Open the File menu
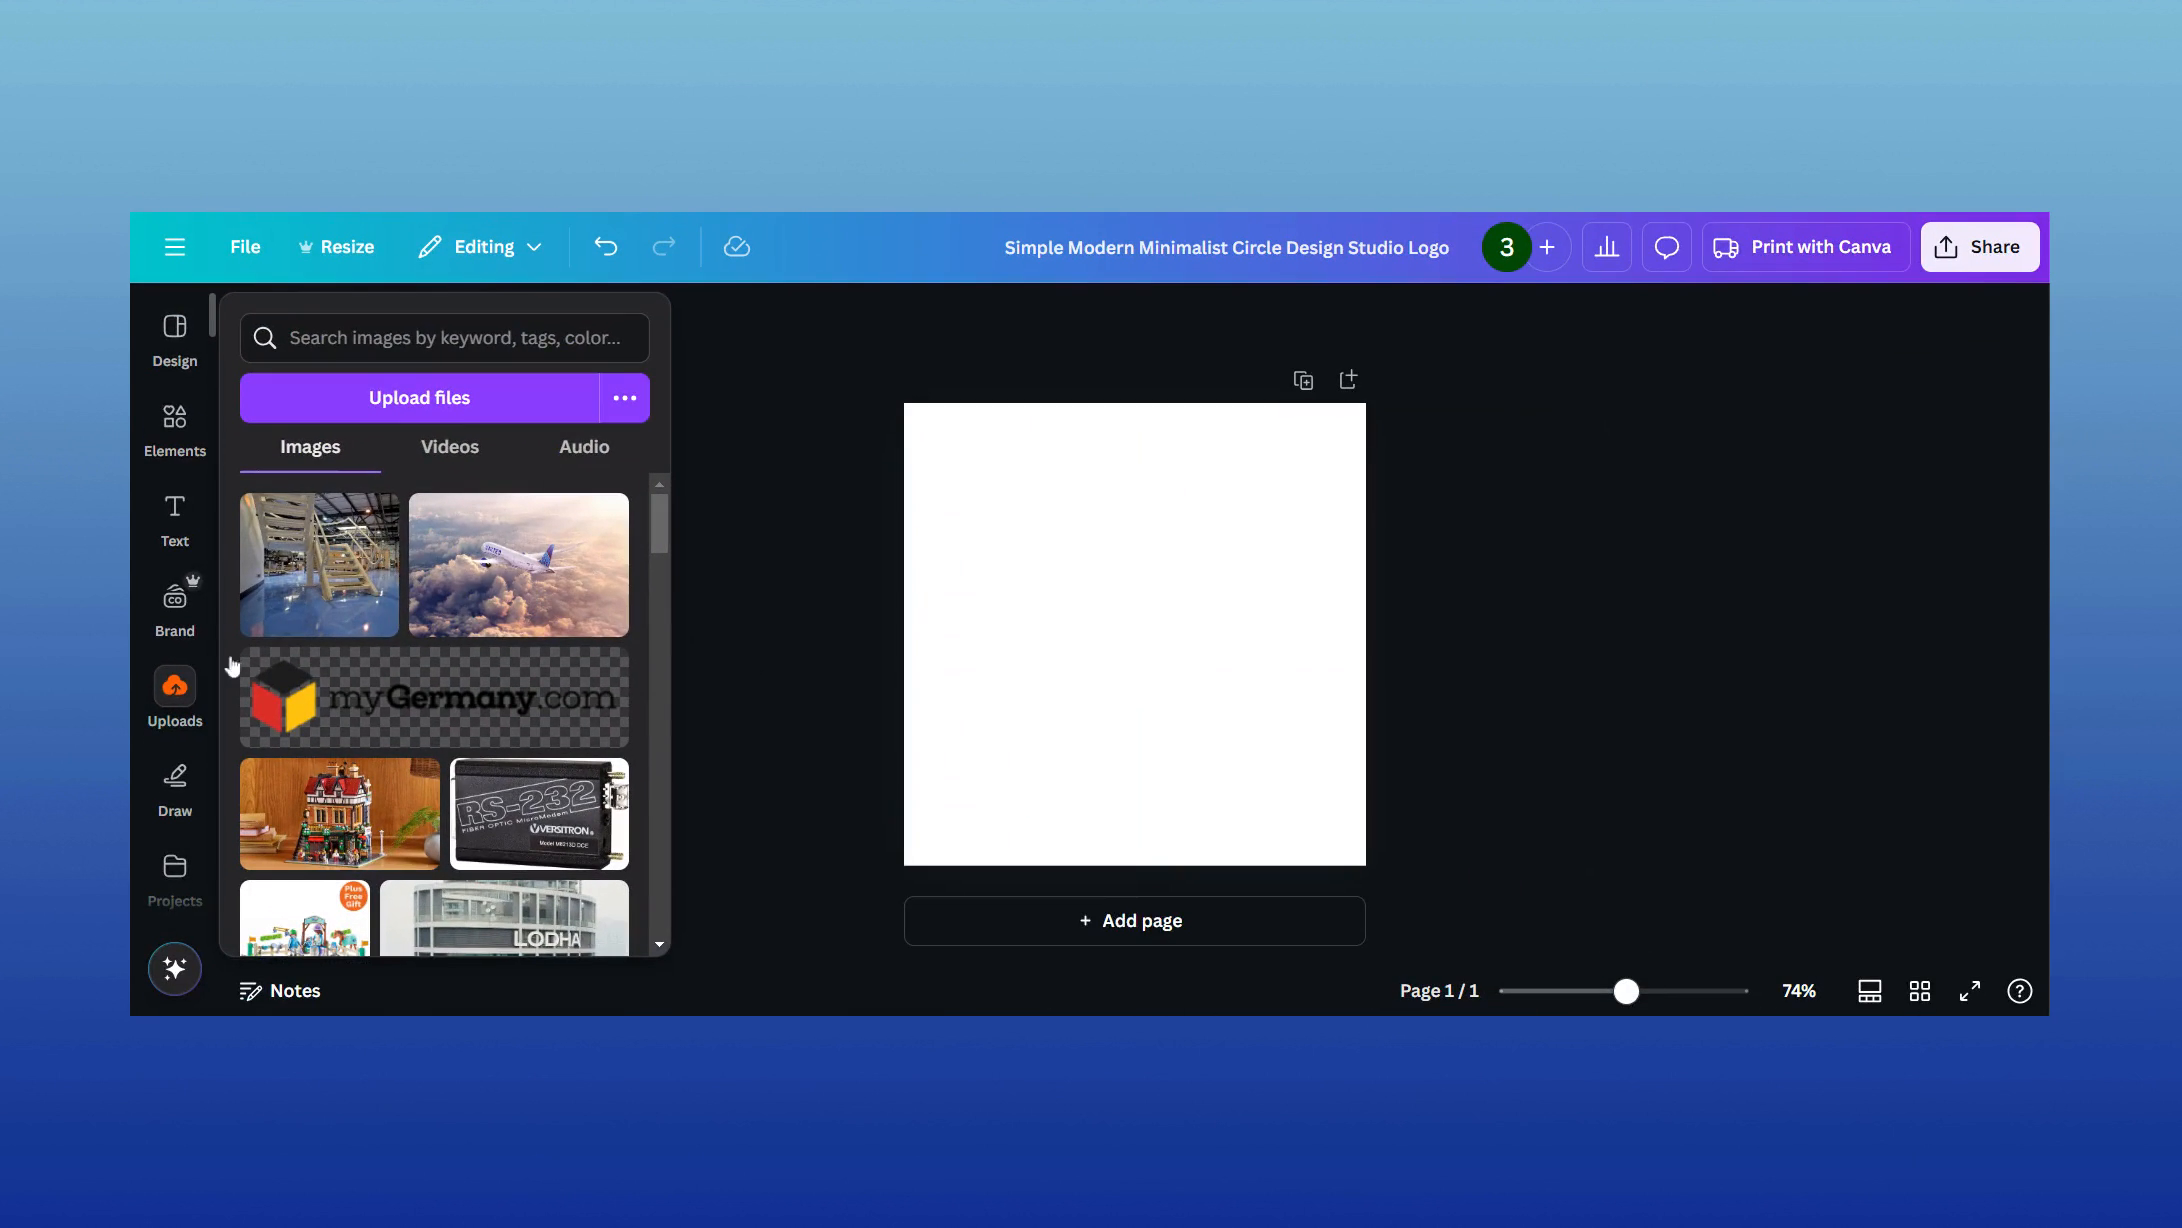 [x=244, y=246]
